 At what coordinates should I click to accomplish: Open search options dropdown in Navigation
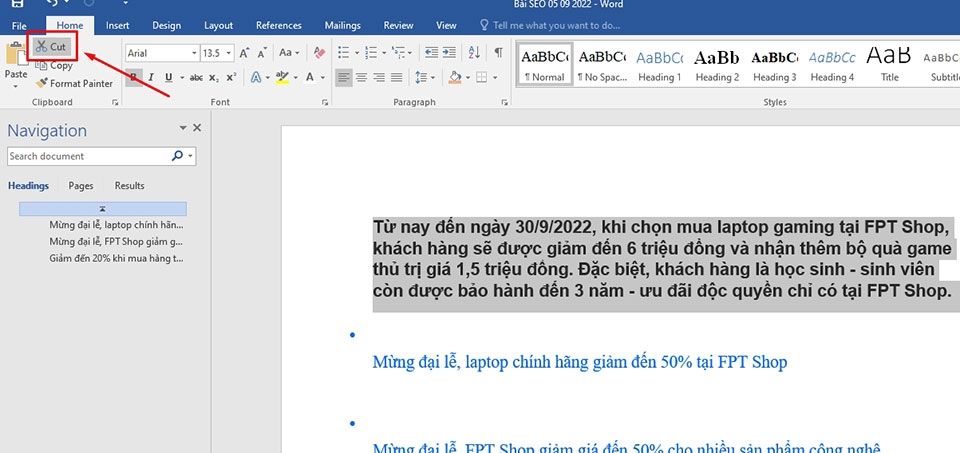click(190, 156)
